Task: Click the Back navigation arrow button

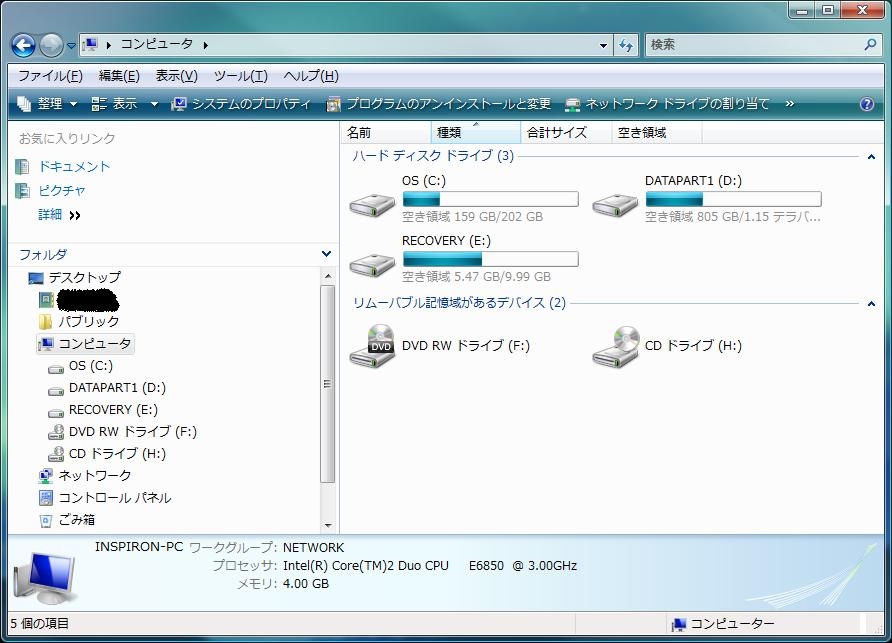Action: 23,45
